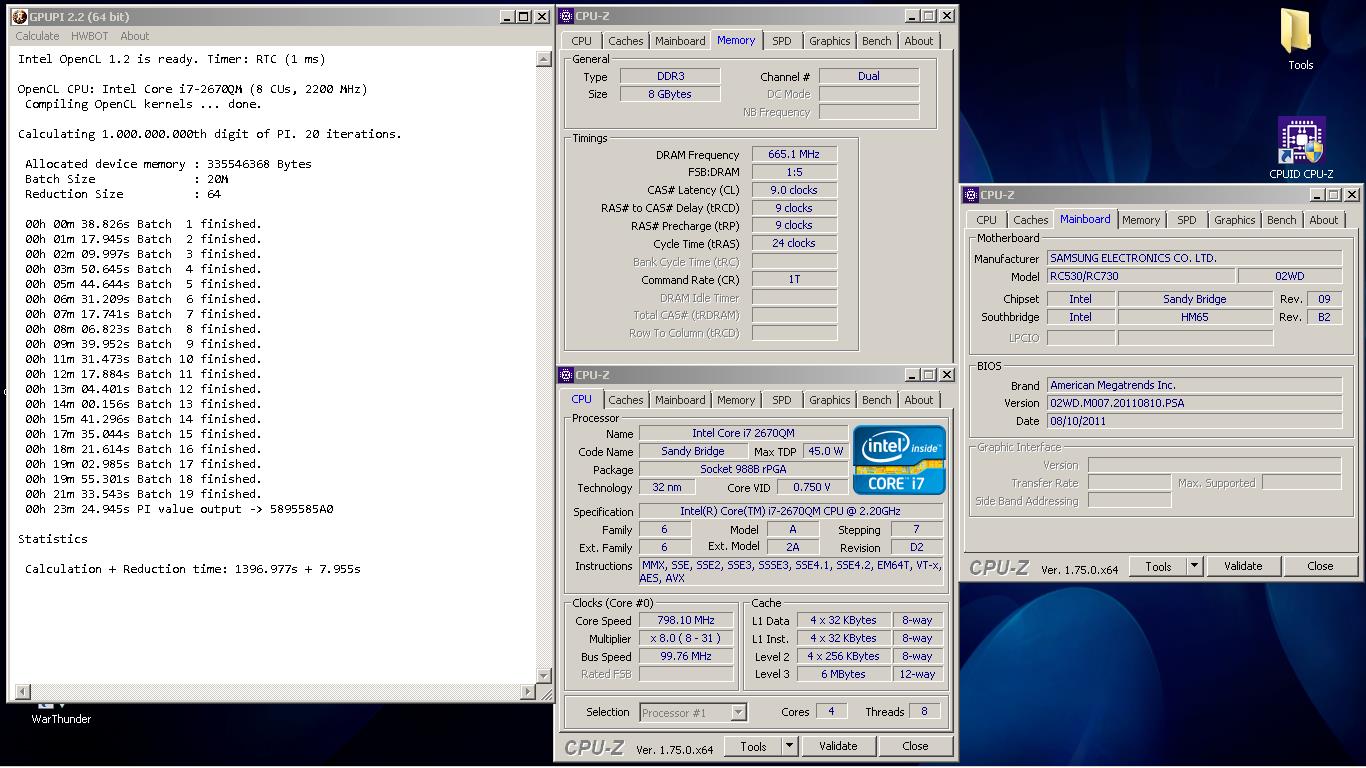
Task: Click Close button in Mainboard window
Action: (x=1320, y=566)
